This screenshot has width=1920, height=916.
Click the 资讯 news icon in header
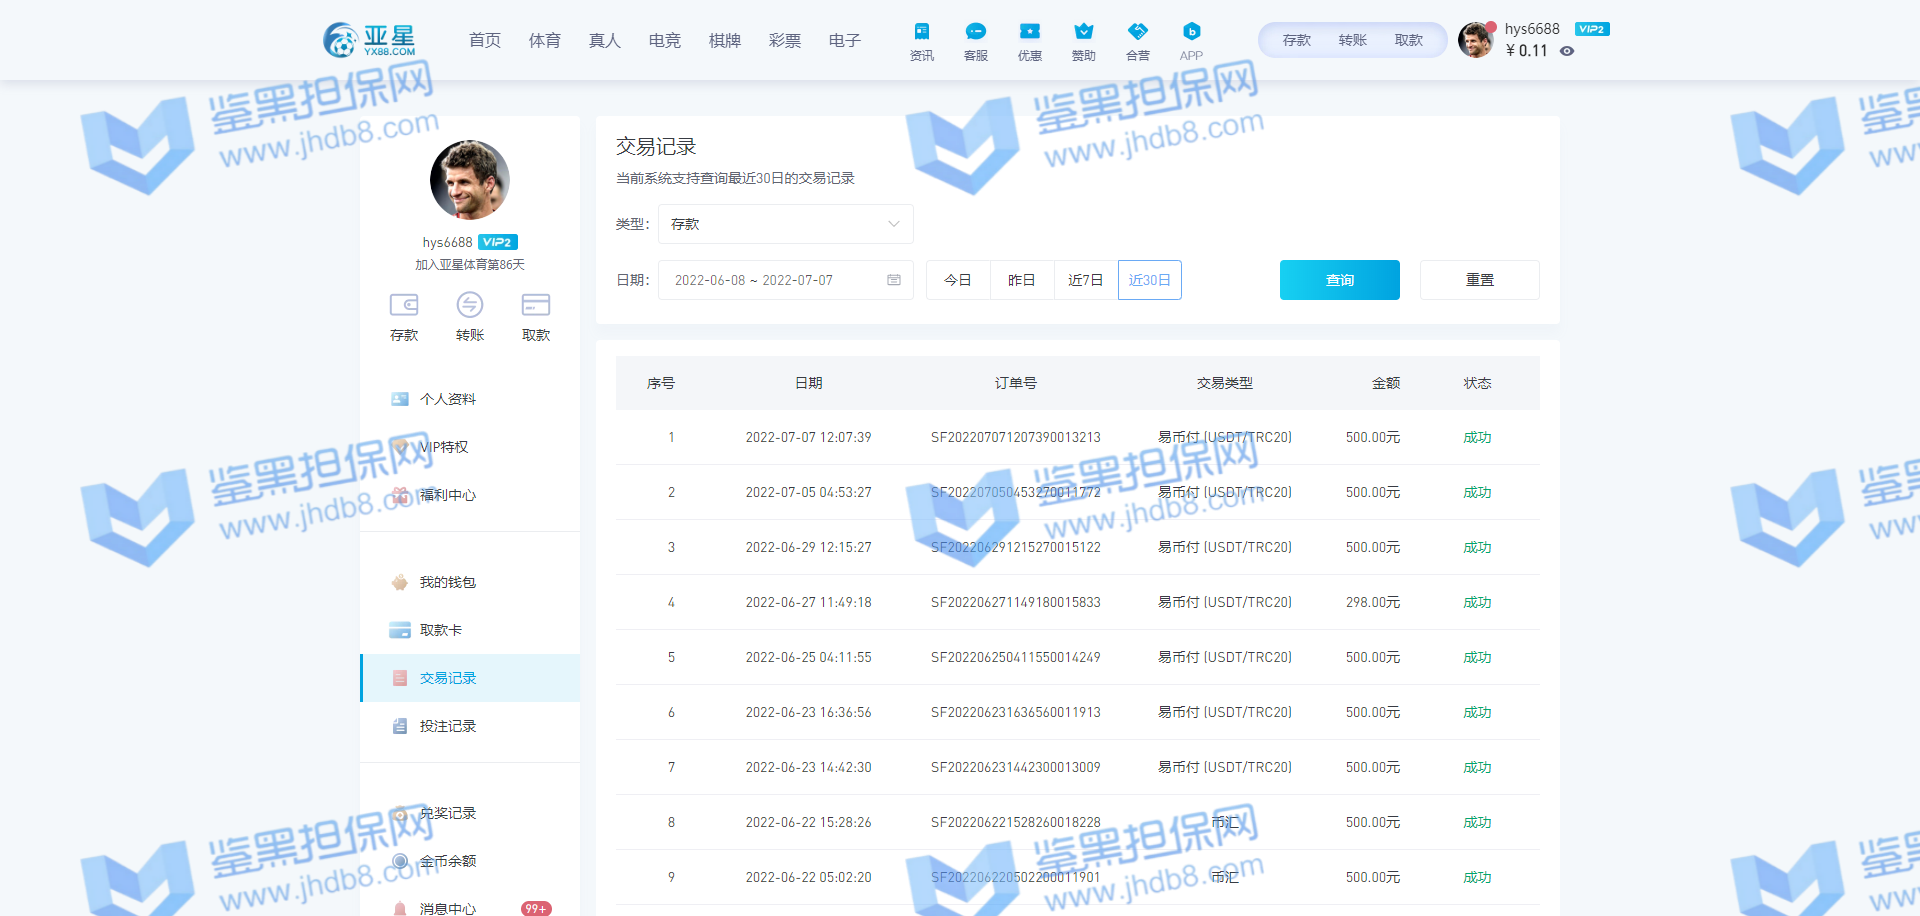[921, 33]
